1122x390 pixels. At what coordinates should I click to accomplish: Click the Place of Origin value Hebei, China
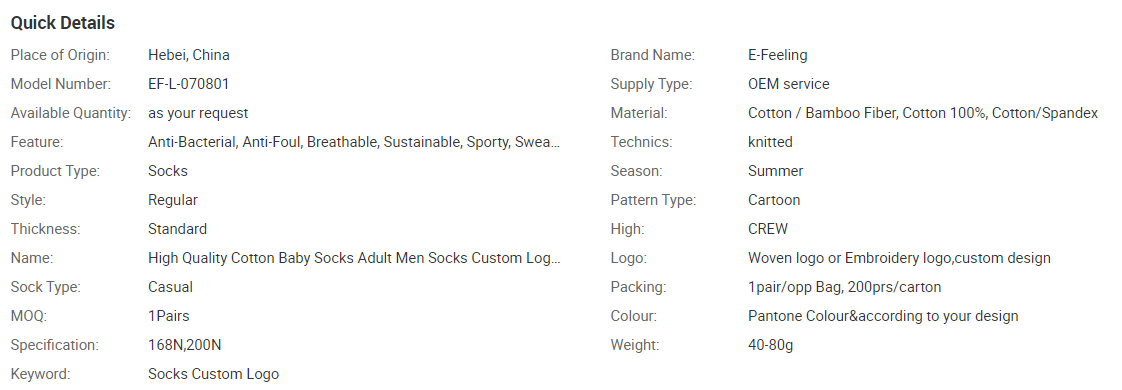(189, 54)
